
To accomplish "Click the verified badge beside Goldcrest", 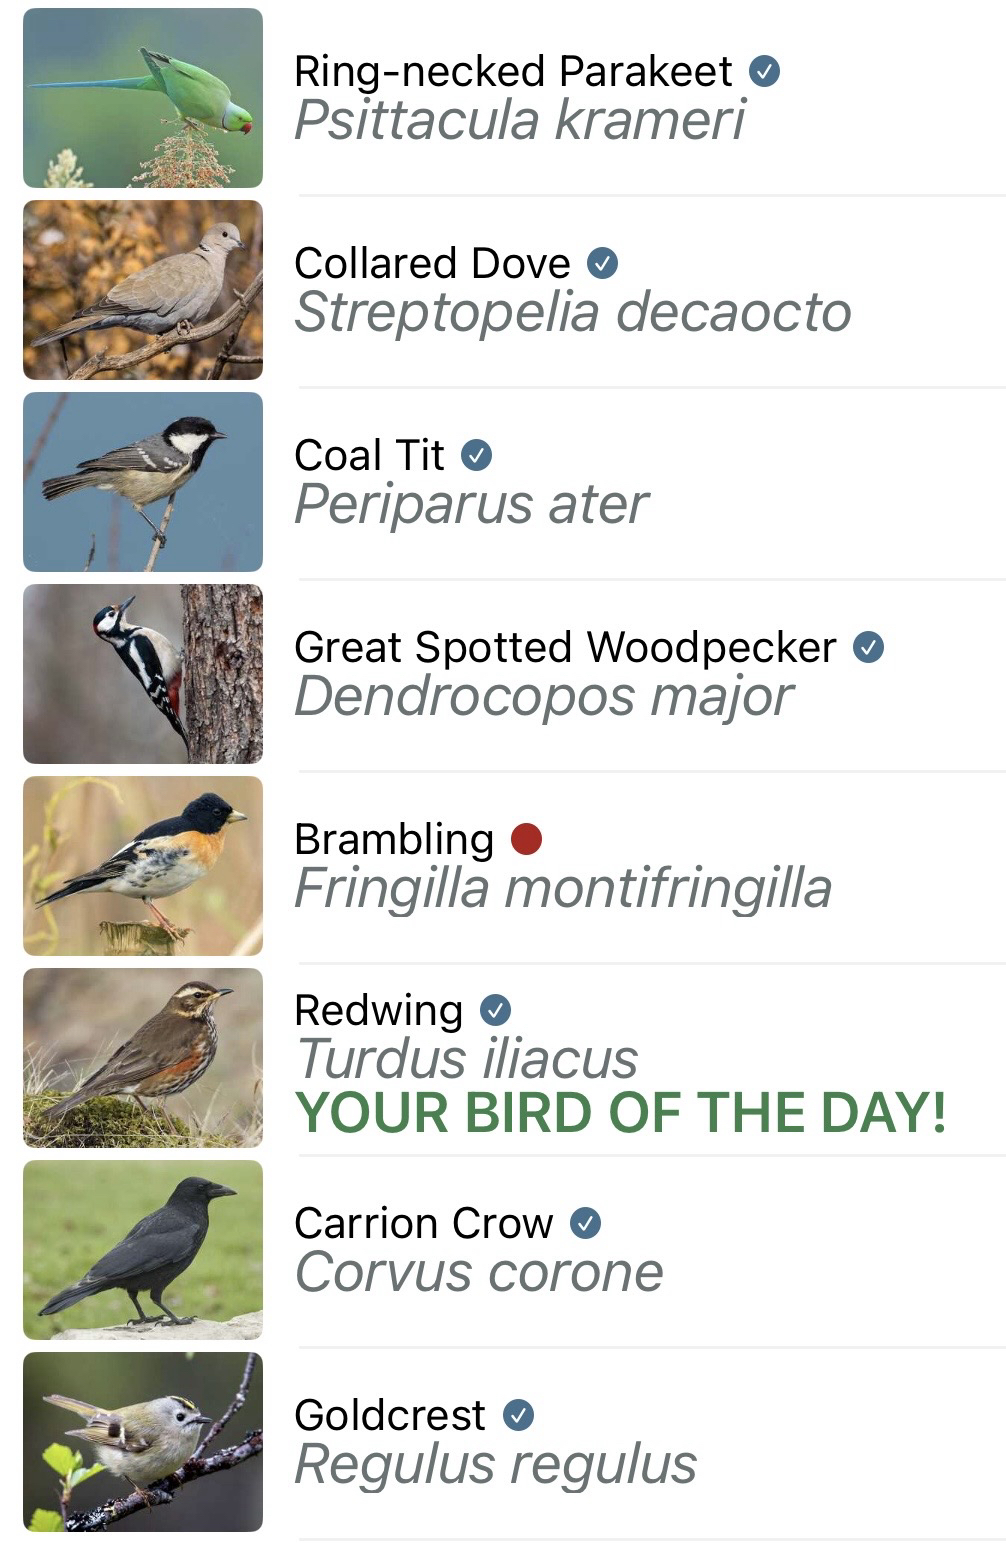I will [x=518, y=1415].
